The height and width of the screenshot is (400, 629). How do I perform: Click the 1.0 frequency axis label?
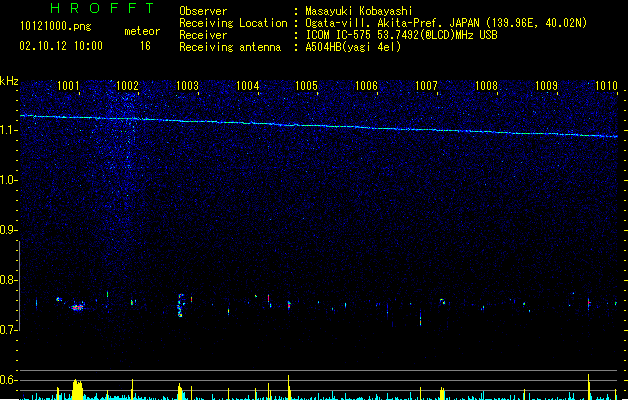8,180
